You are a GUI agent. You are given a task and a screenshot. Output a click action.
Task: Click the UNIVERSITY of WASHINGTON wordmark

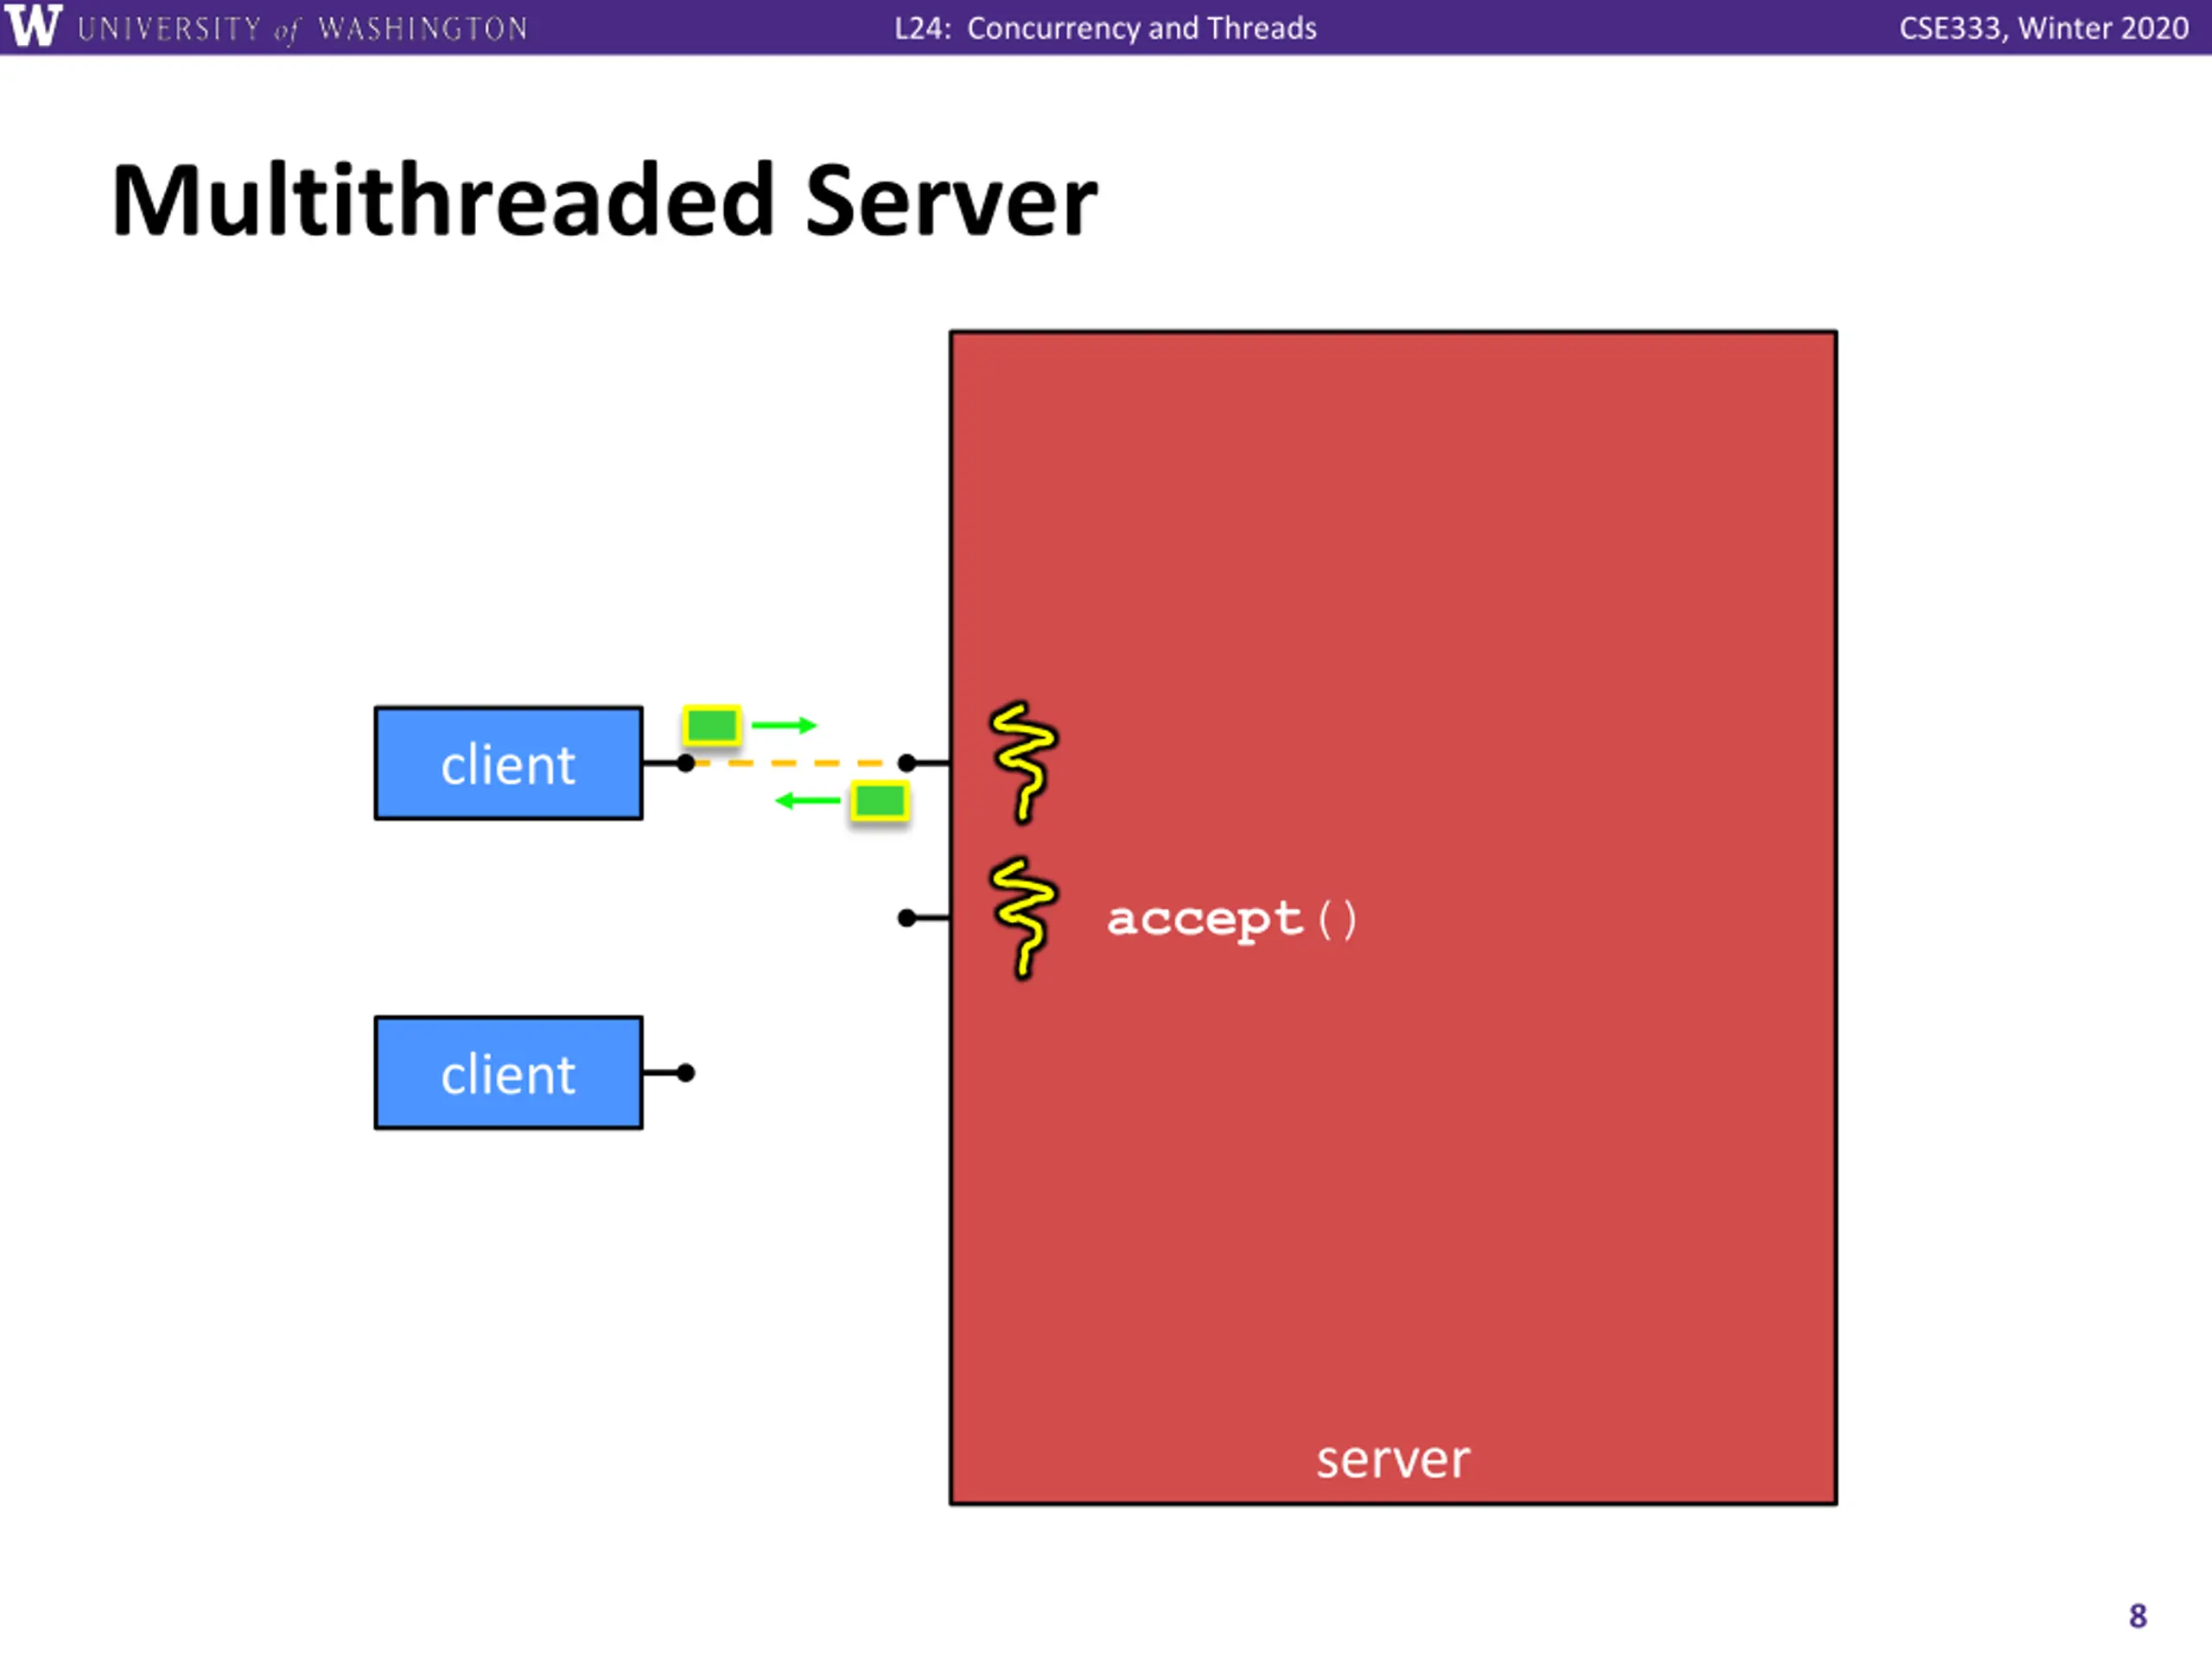(x=302, y=29)
